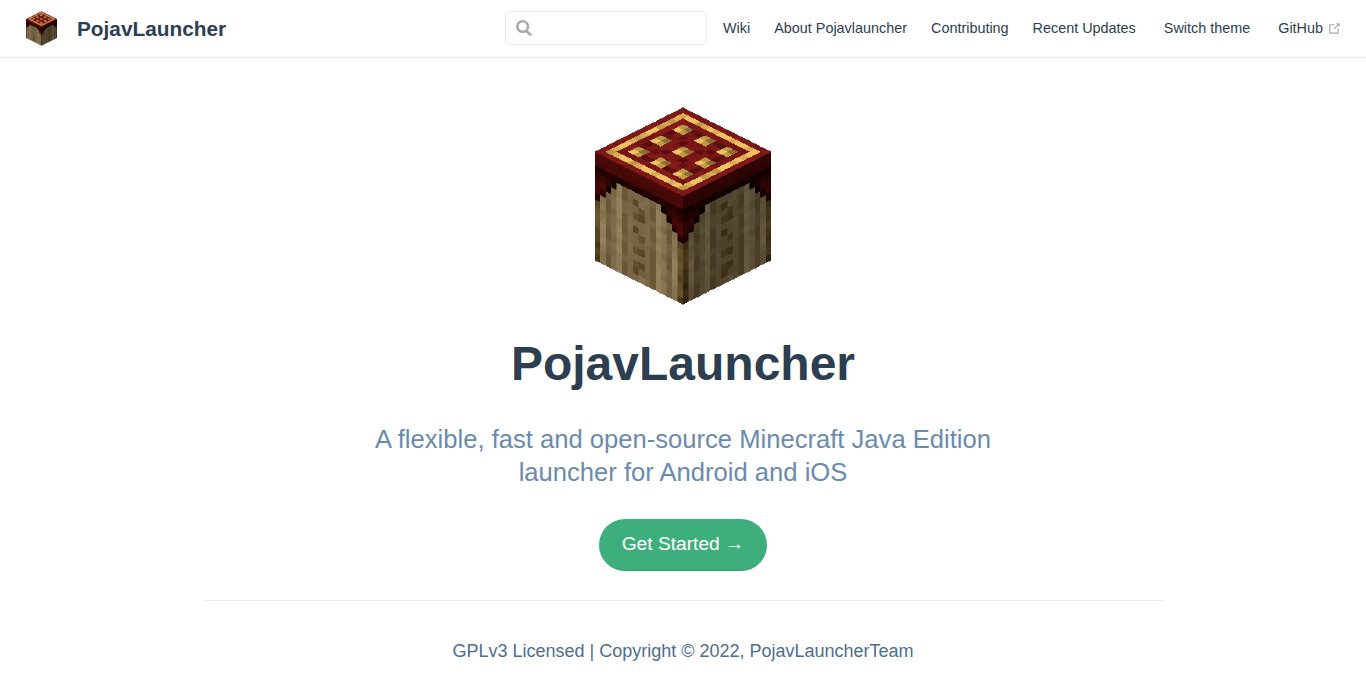Go to the Contributing page
The width and height of the screenshot is (1366, 681).
pyautogui.click(x=969, y=28)
